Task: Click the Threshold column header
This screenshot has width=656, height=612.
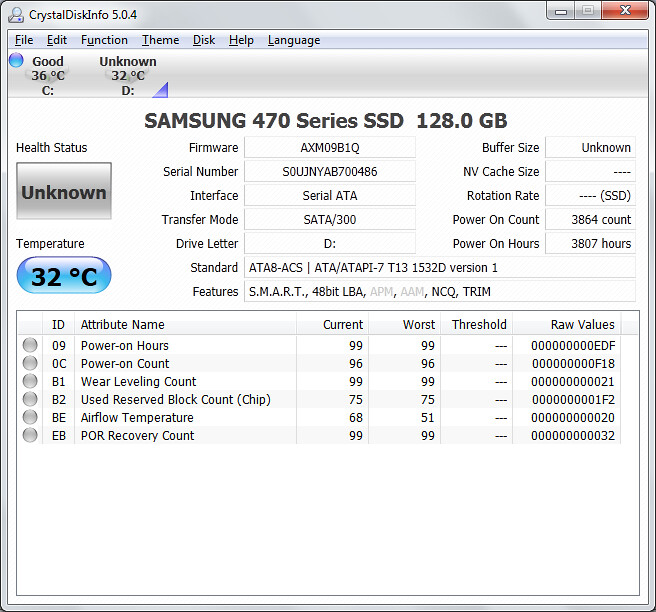Action: click(477, 325)
